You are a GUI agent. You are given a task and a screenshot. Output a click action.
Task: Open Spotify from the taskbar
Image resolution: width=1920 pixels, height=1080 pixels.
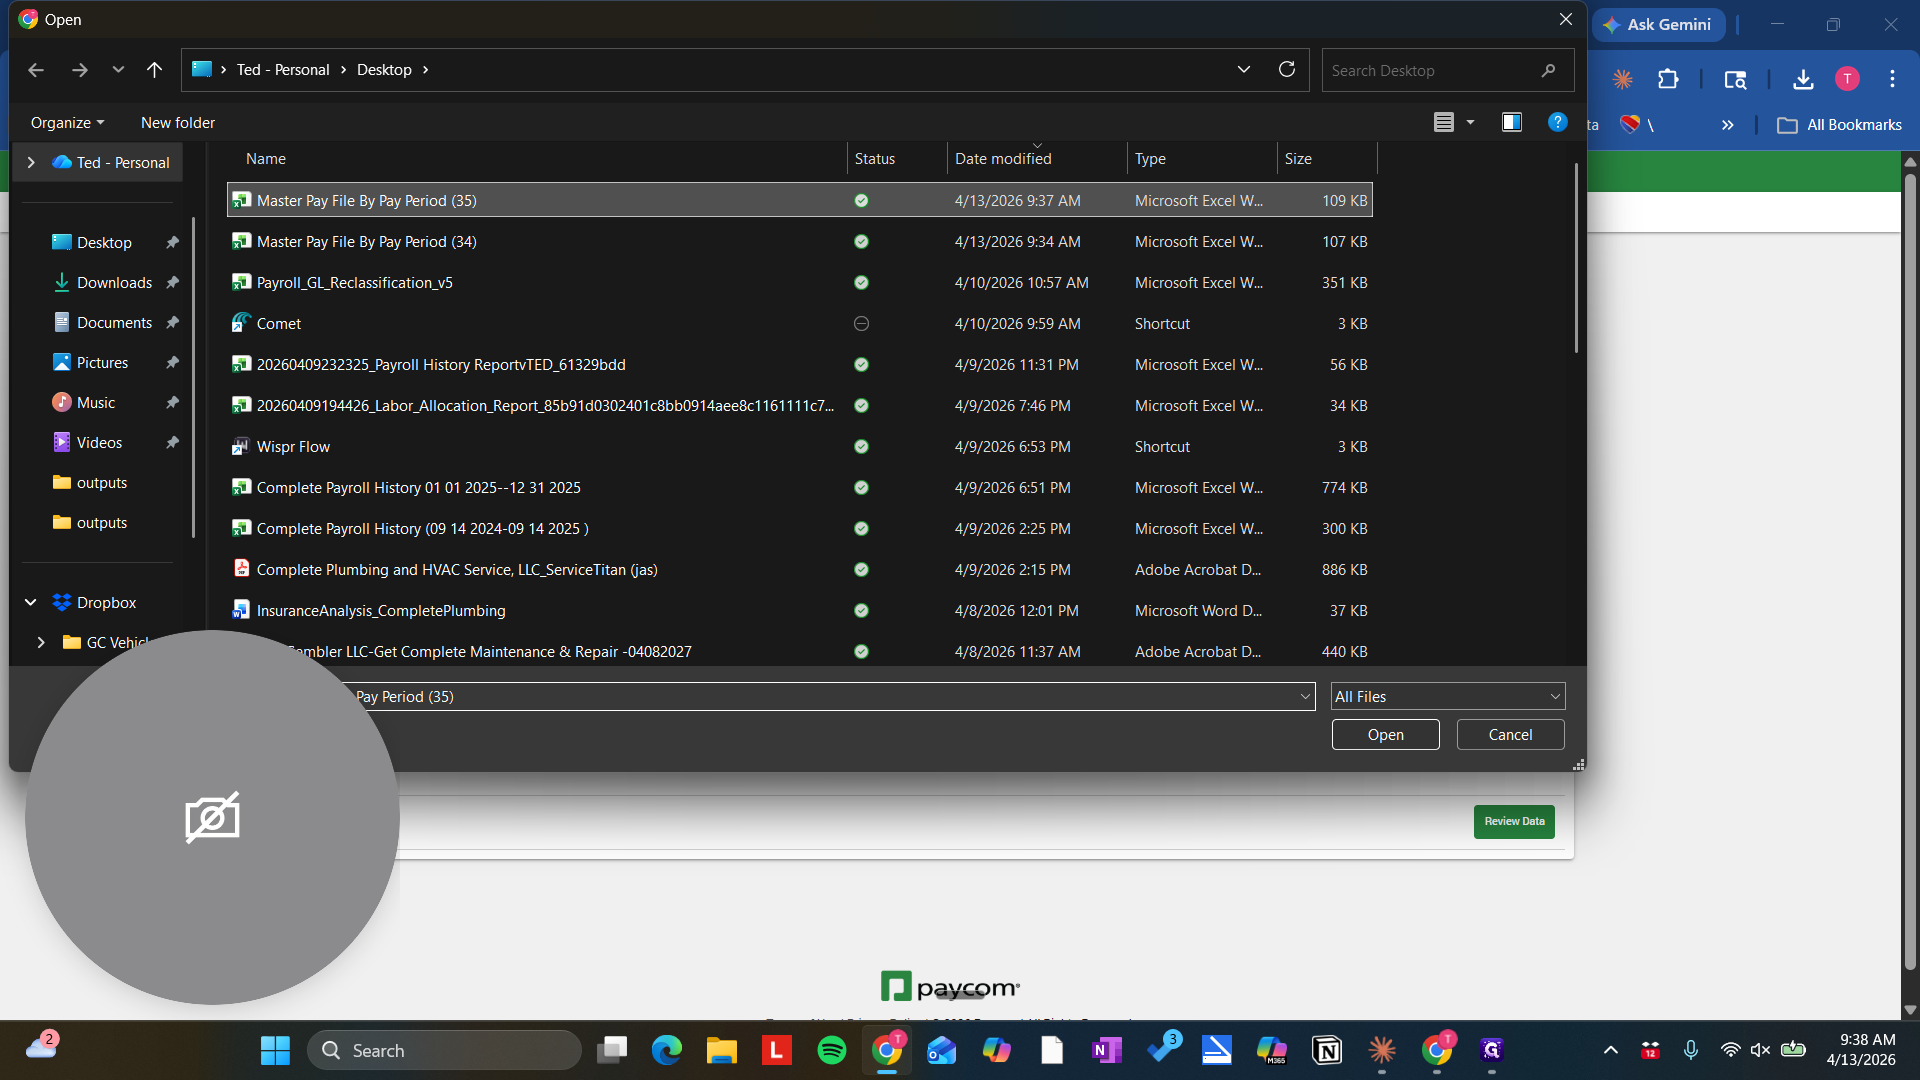(831, 1050)
